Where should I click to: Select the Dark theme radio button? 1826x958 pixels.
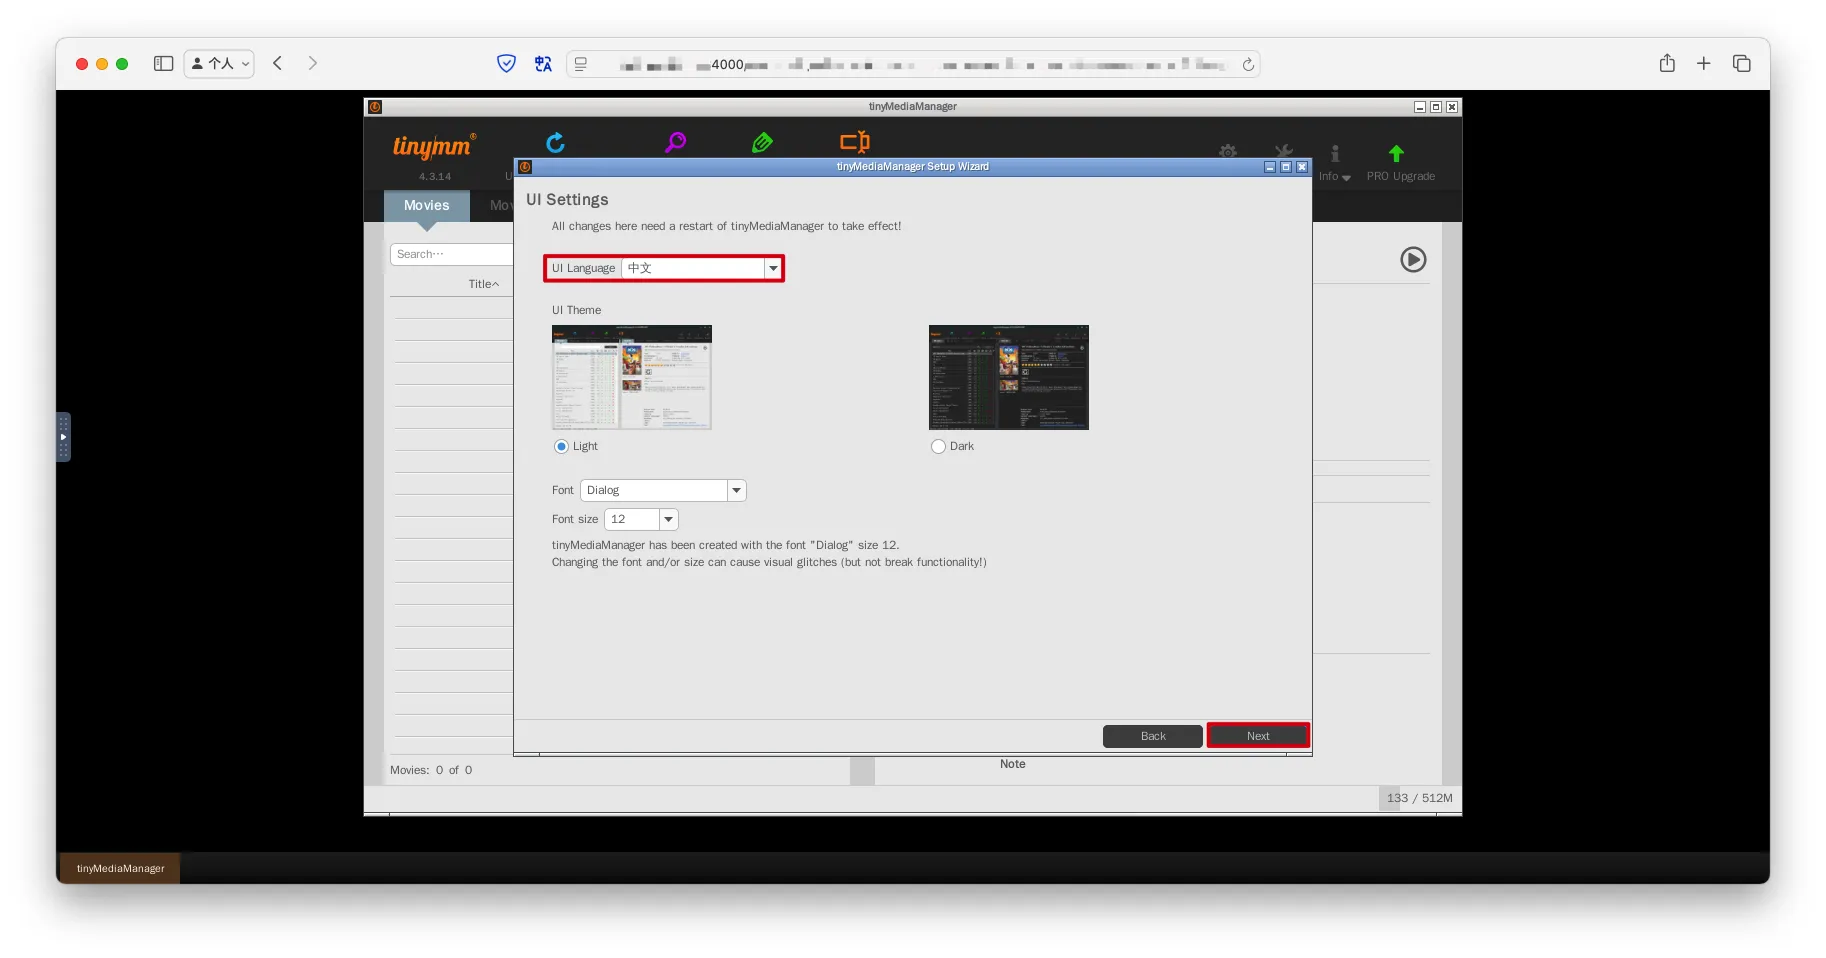pos(938,447)
